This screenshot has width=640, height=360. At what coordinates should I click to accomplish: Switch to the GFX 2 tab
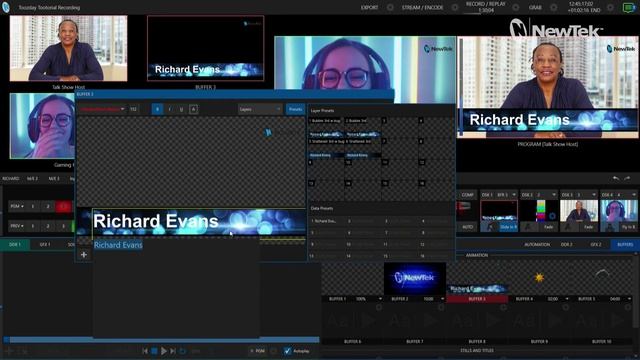pos(596,244)
